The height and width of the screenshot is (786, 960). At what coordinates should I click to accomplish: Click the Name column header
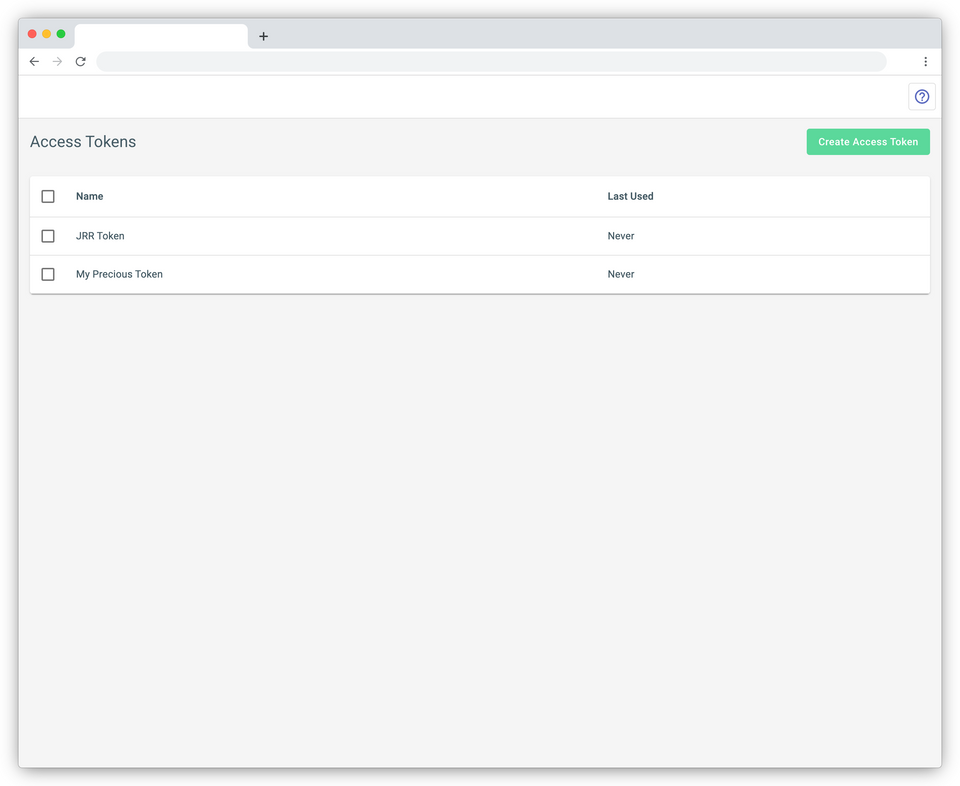[x=89, y=196]
